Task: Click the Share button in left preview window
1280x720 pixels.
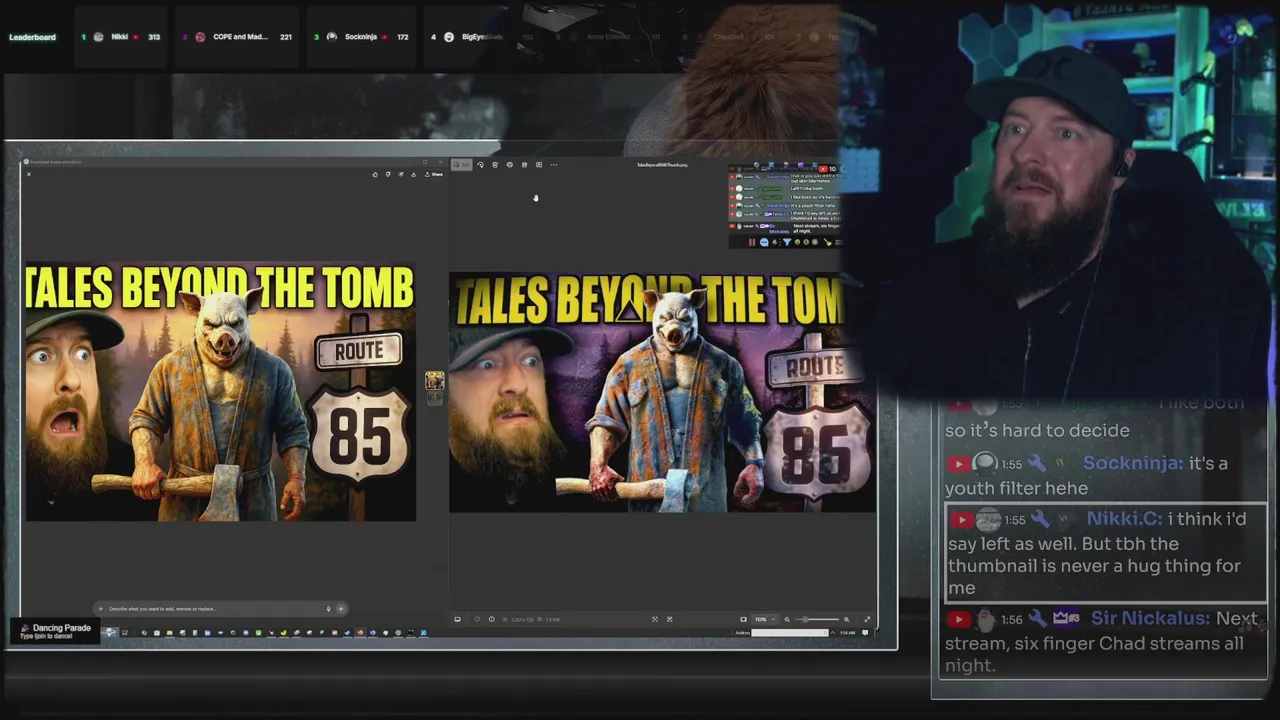Action: click(x=433, y=174)
